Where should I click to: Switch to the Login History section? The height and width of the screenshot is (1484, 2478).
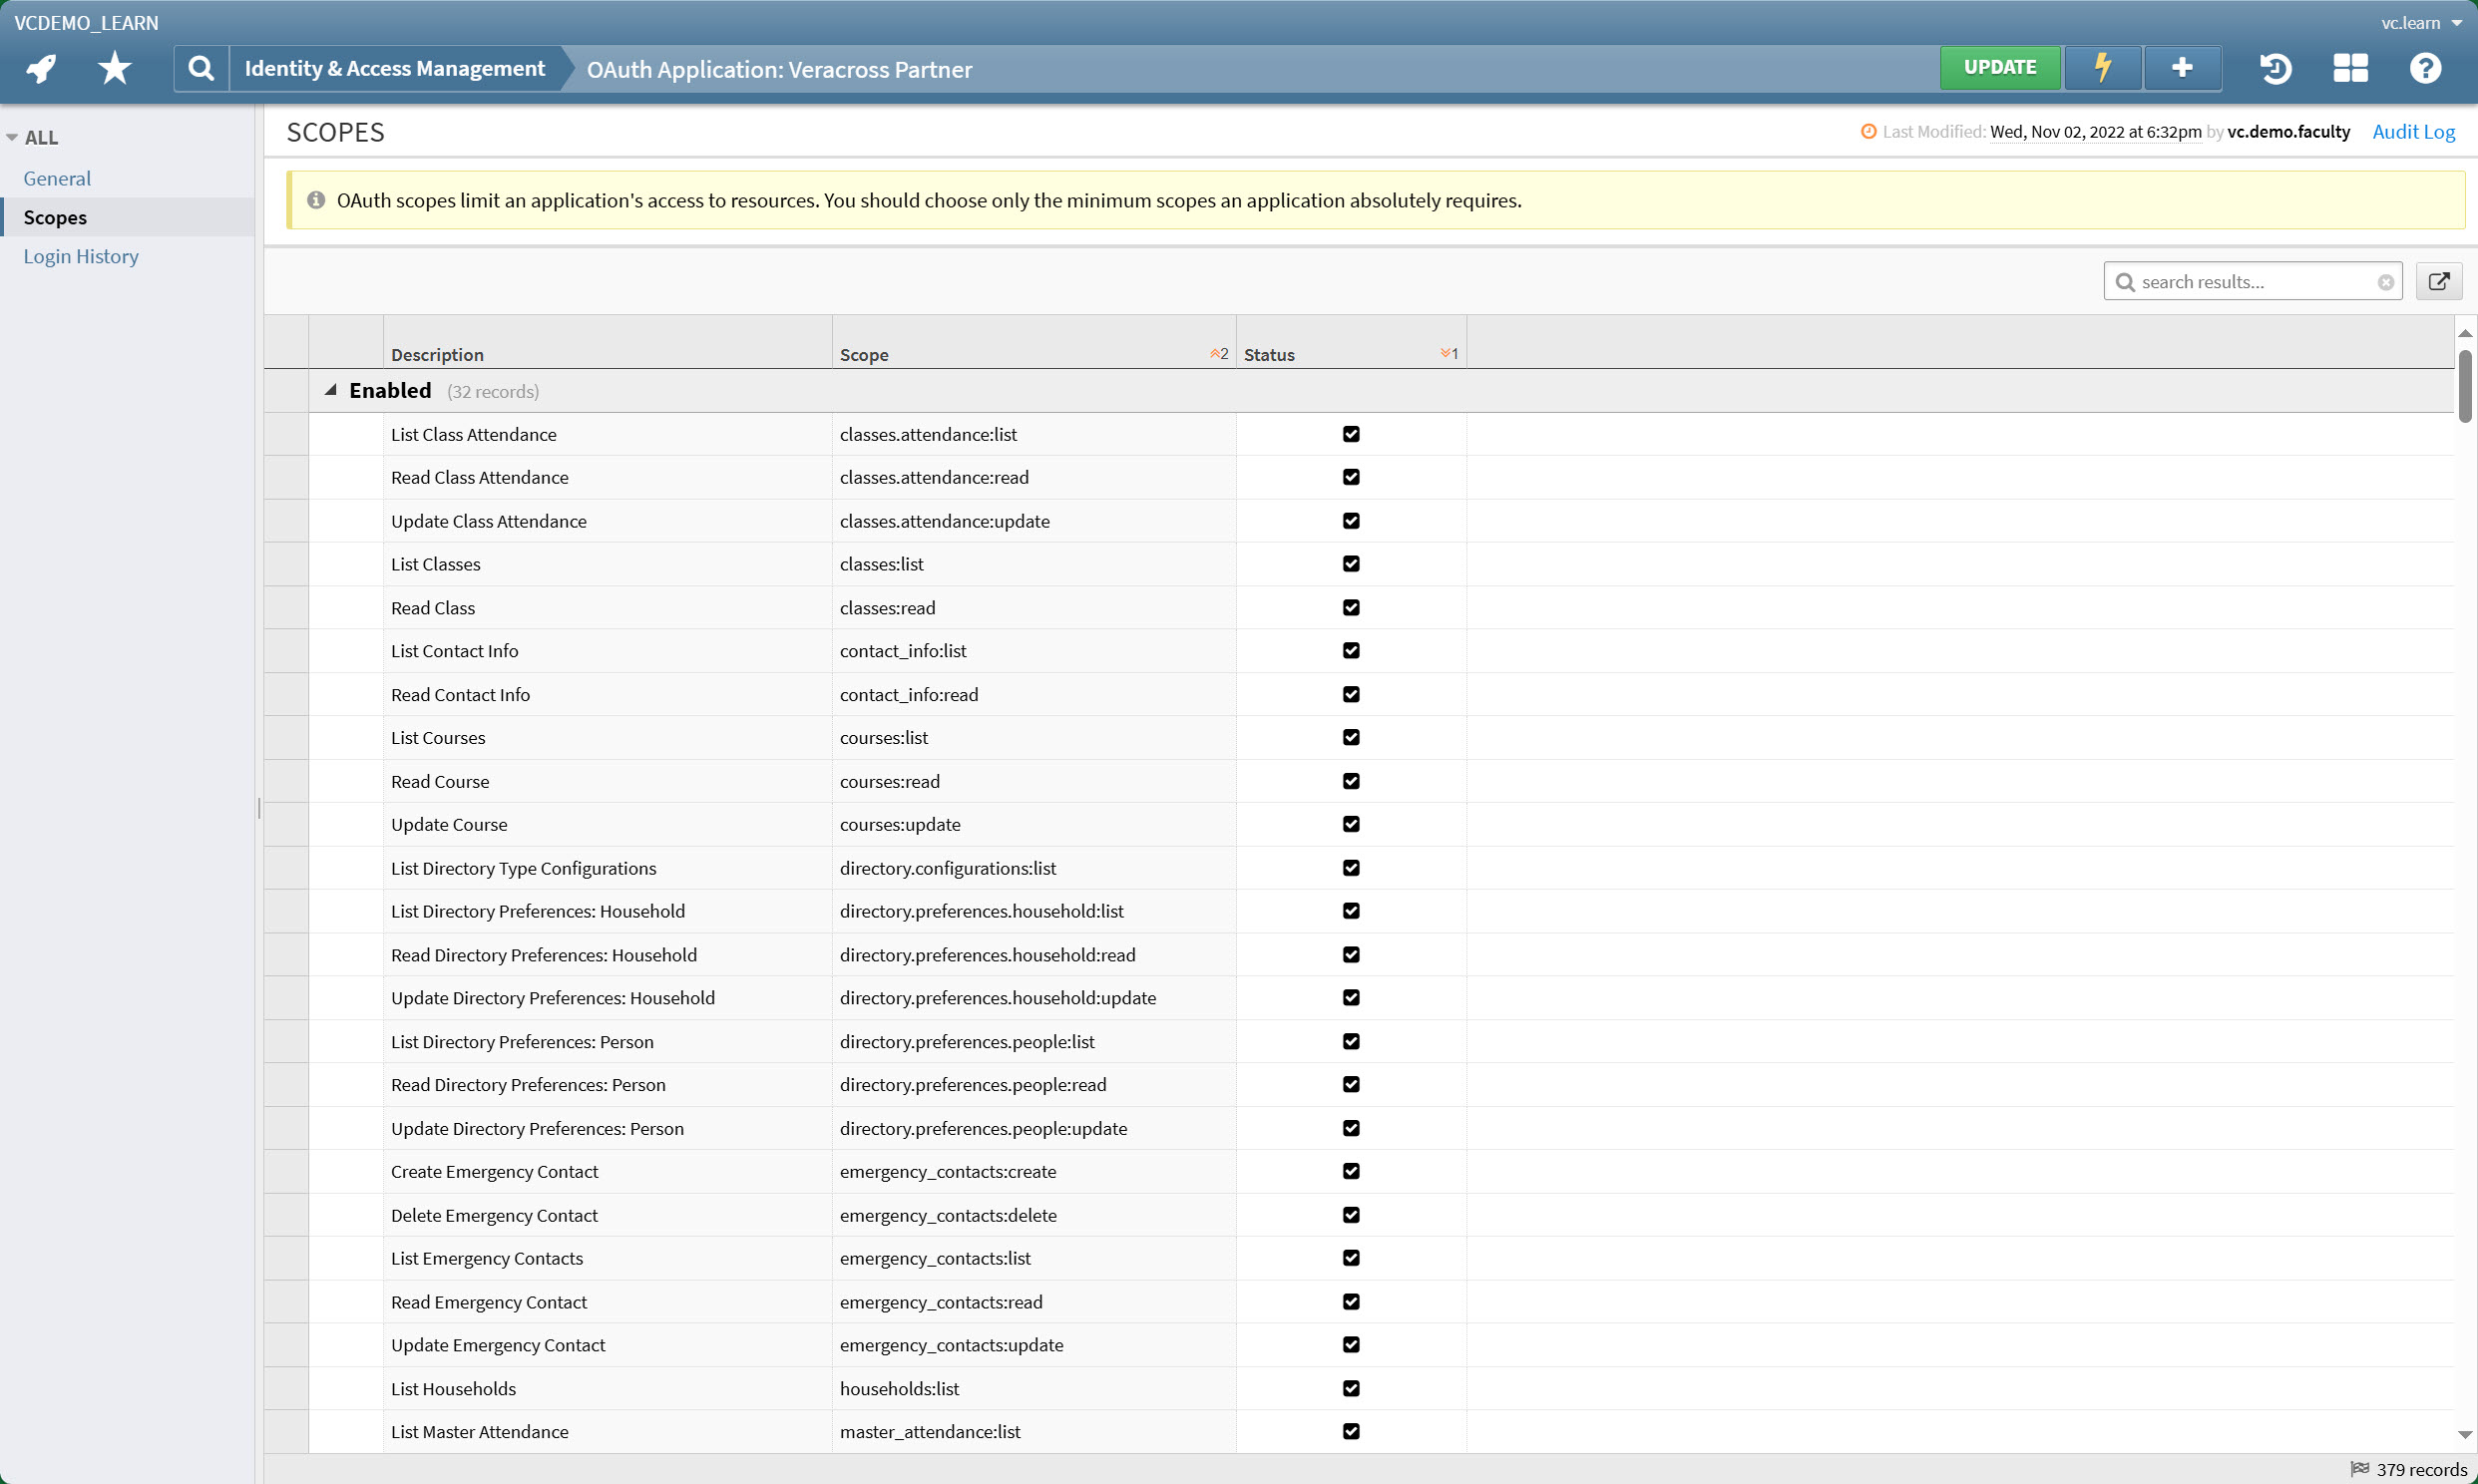pyautogui.click(x=81, y=256)
